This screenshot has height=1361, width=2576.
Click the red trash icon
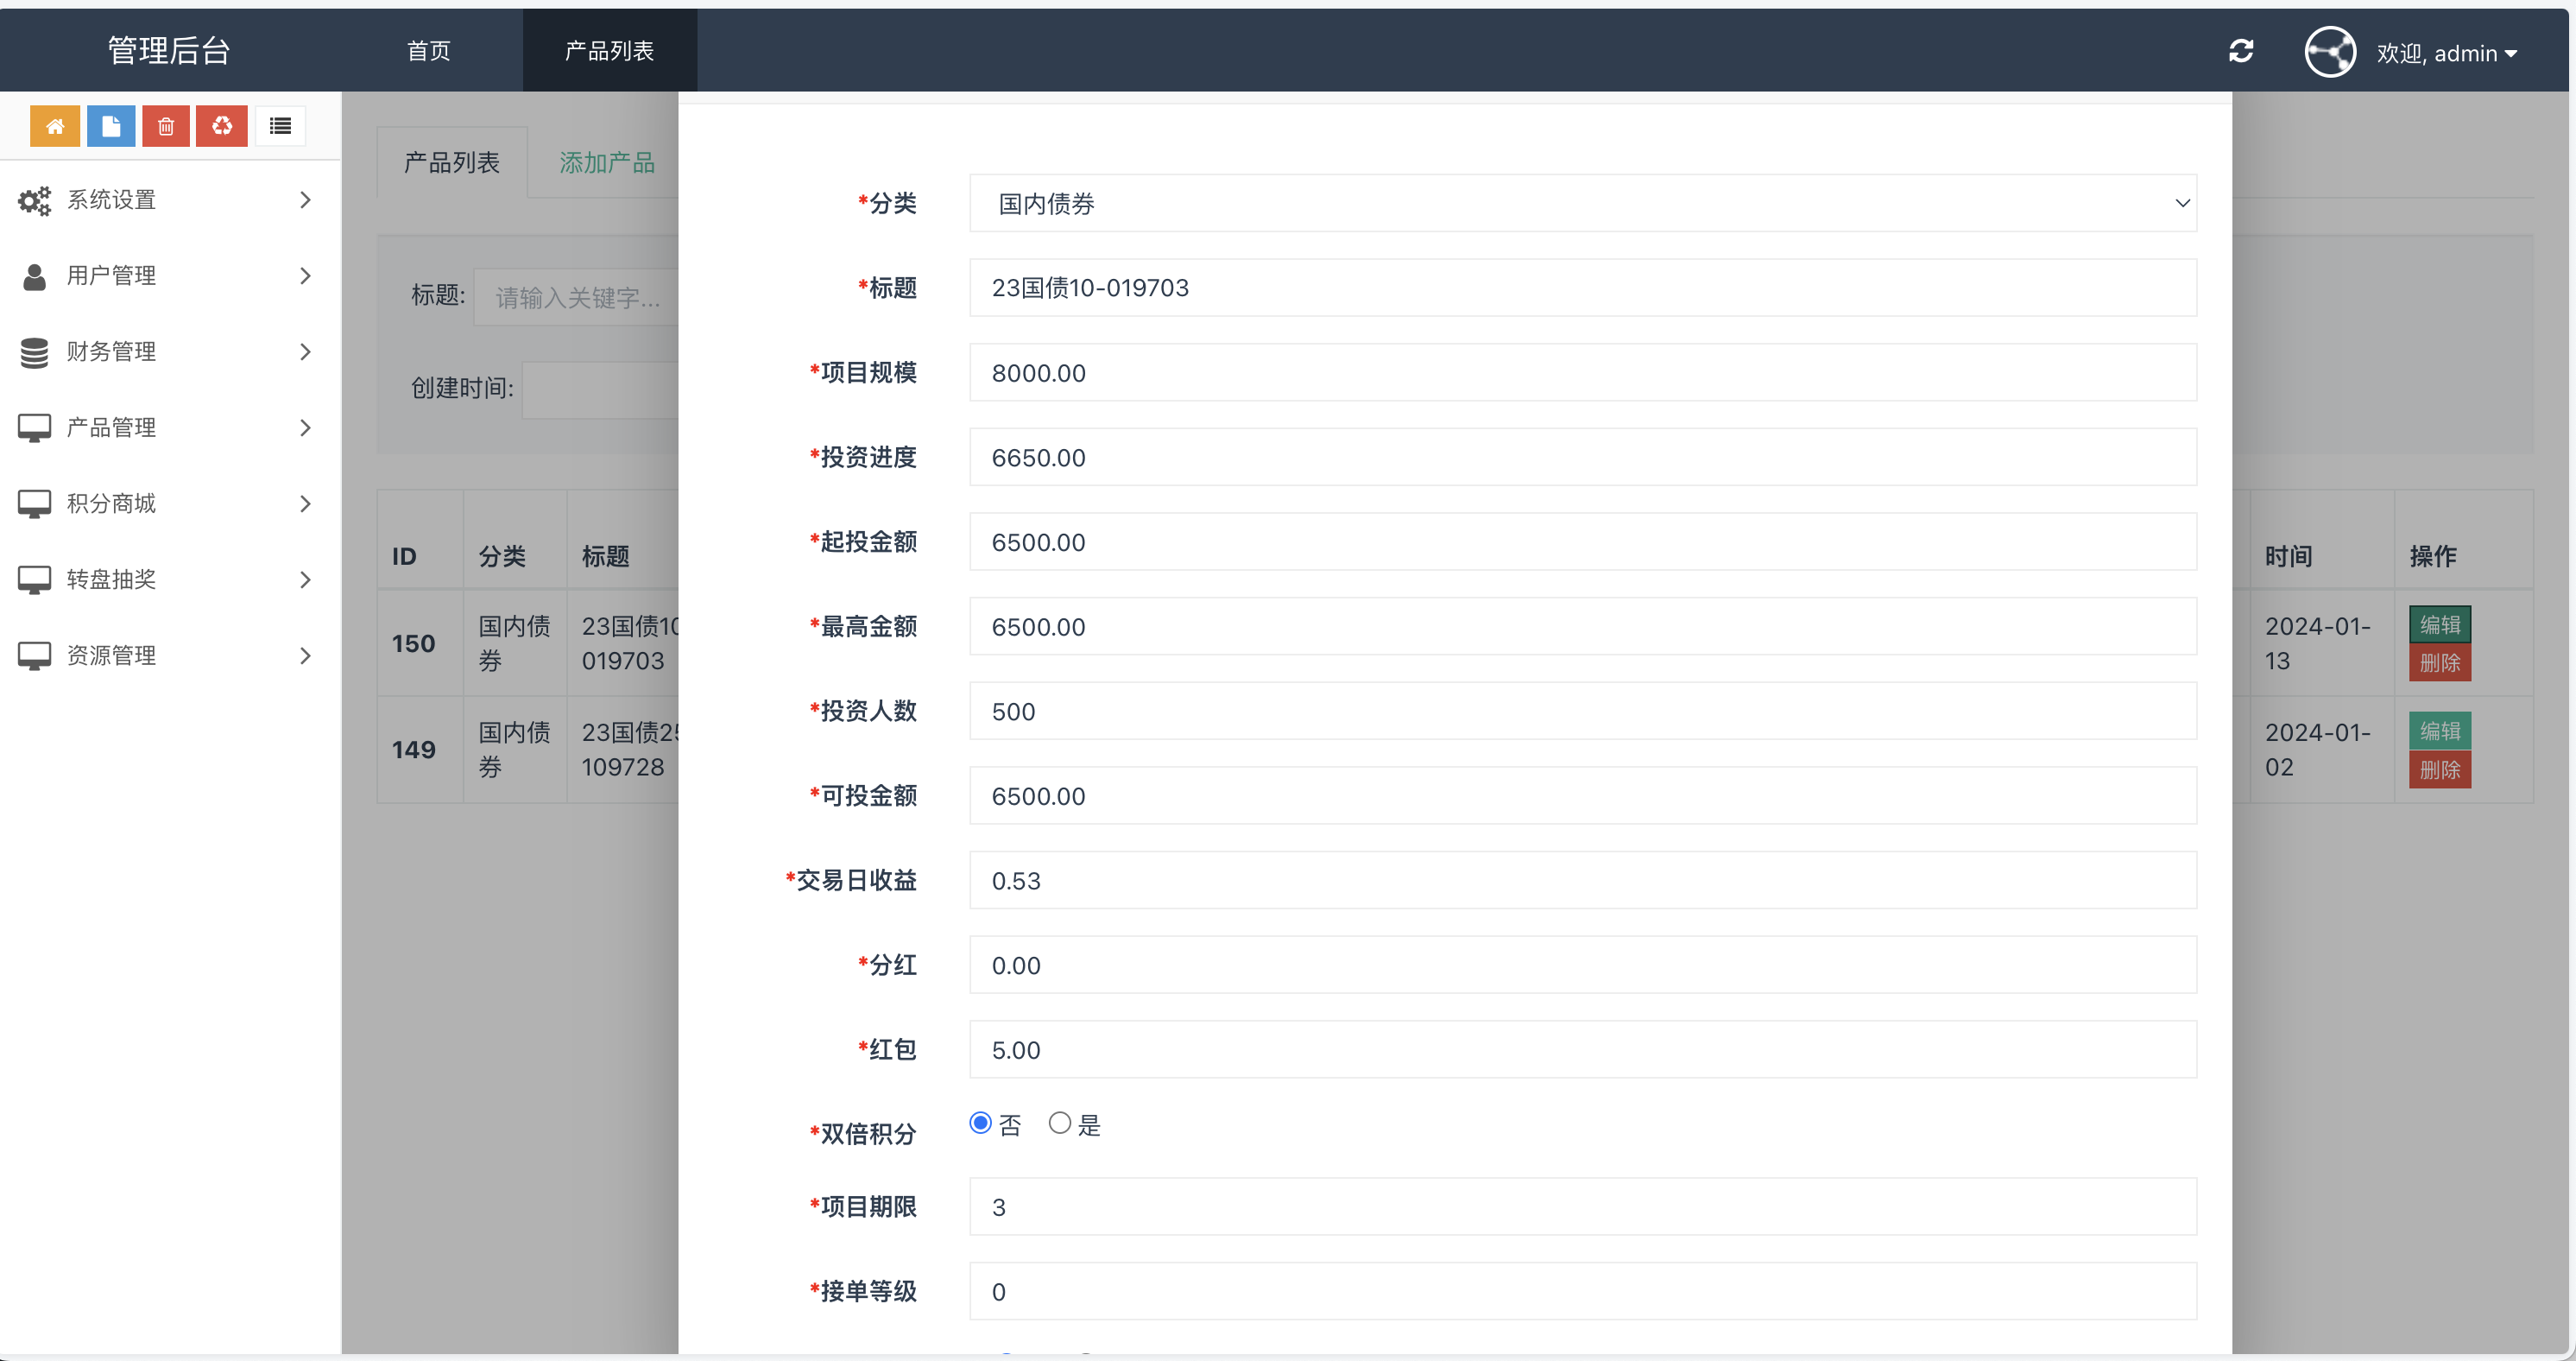pos(166,126)
